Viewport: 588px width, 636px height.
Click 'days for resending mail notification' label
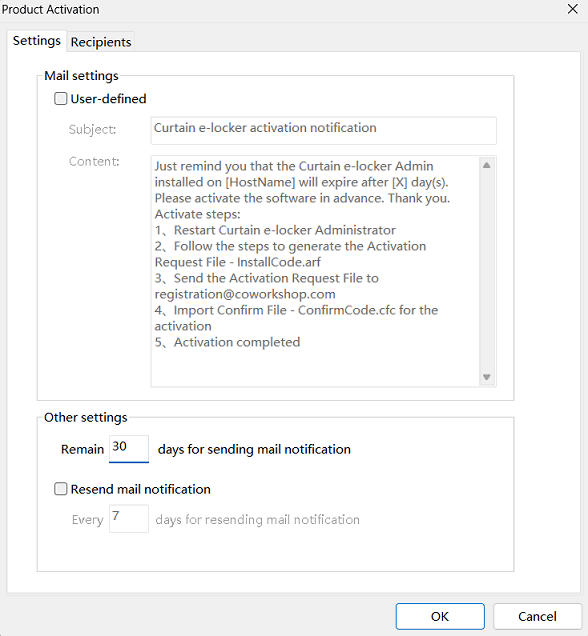(x=258, y=520)
